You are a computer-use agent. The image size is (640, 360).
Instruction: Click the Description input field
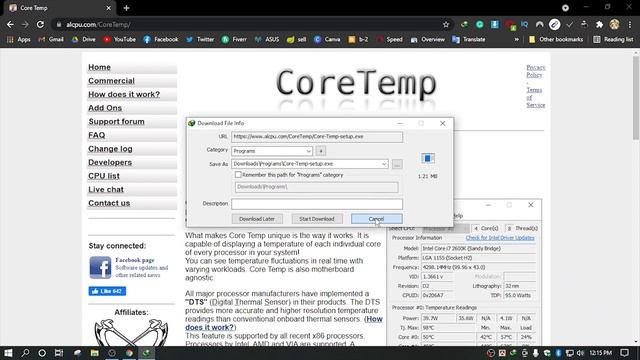317,204
